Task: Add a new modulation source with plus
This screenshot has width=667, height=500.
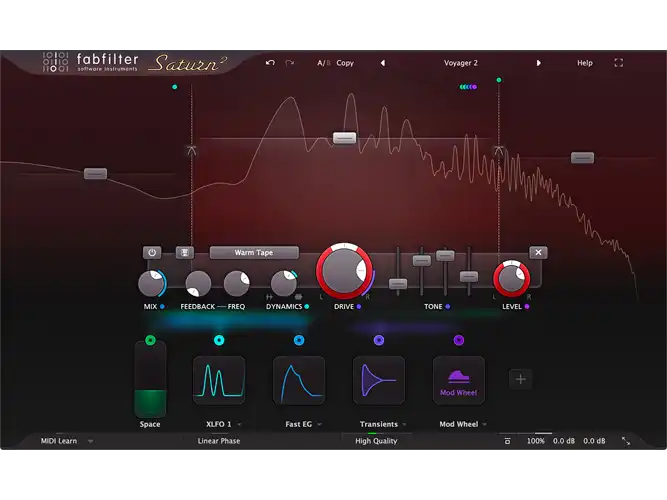Action: [x=521, y=379]
